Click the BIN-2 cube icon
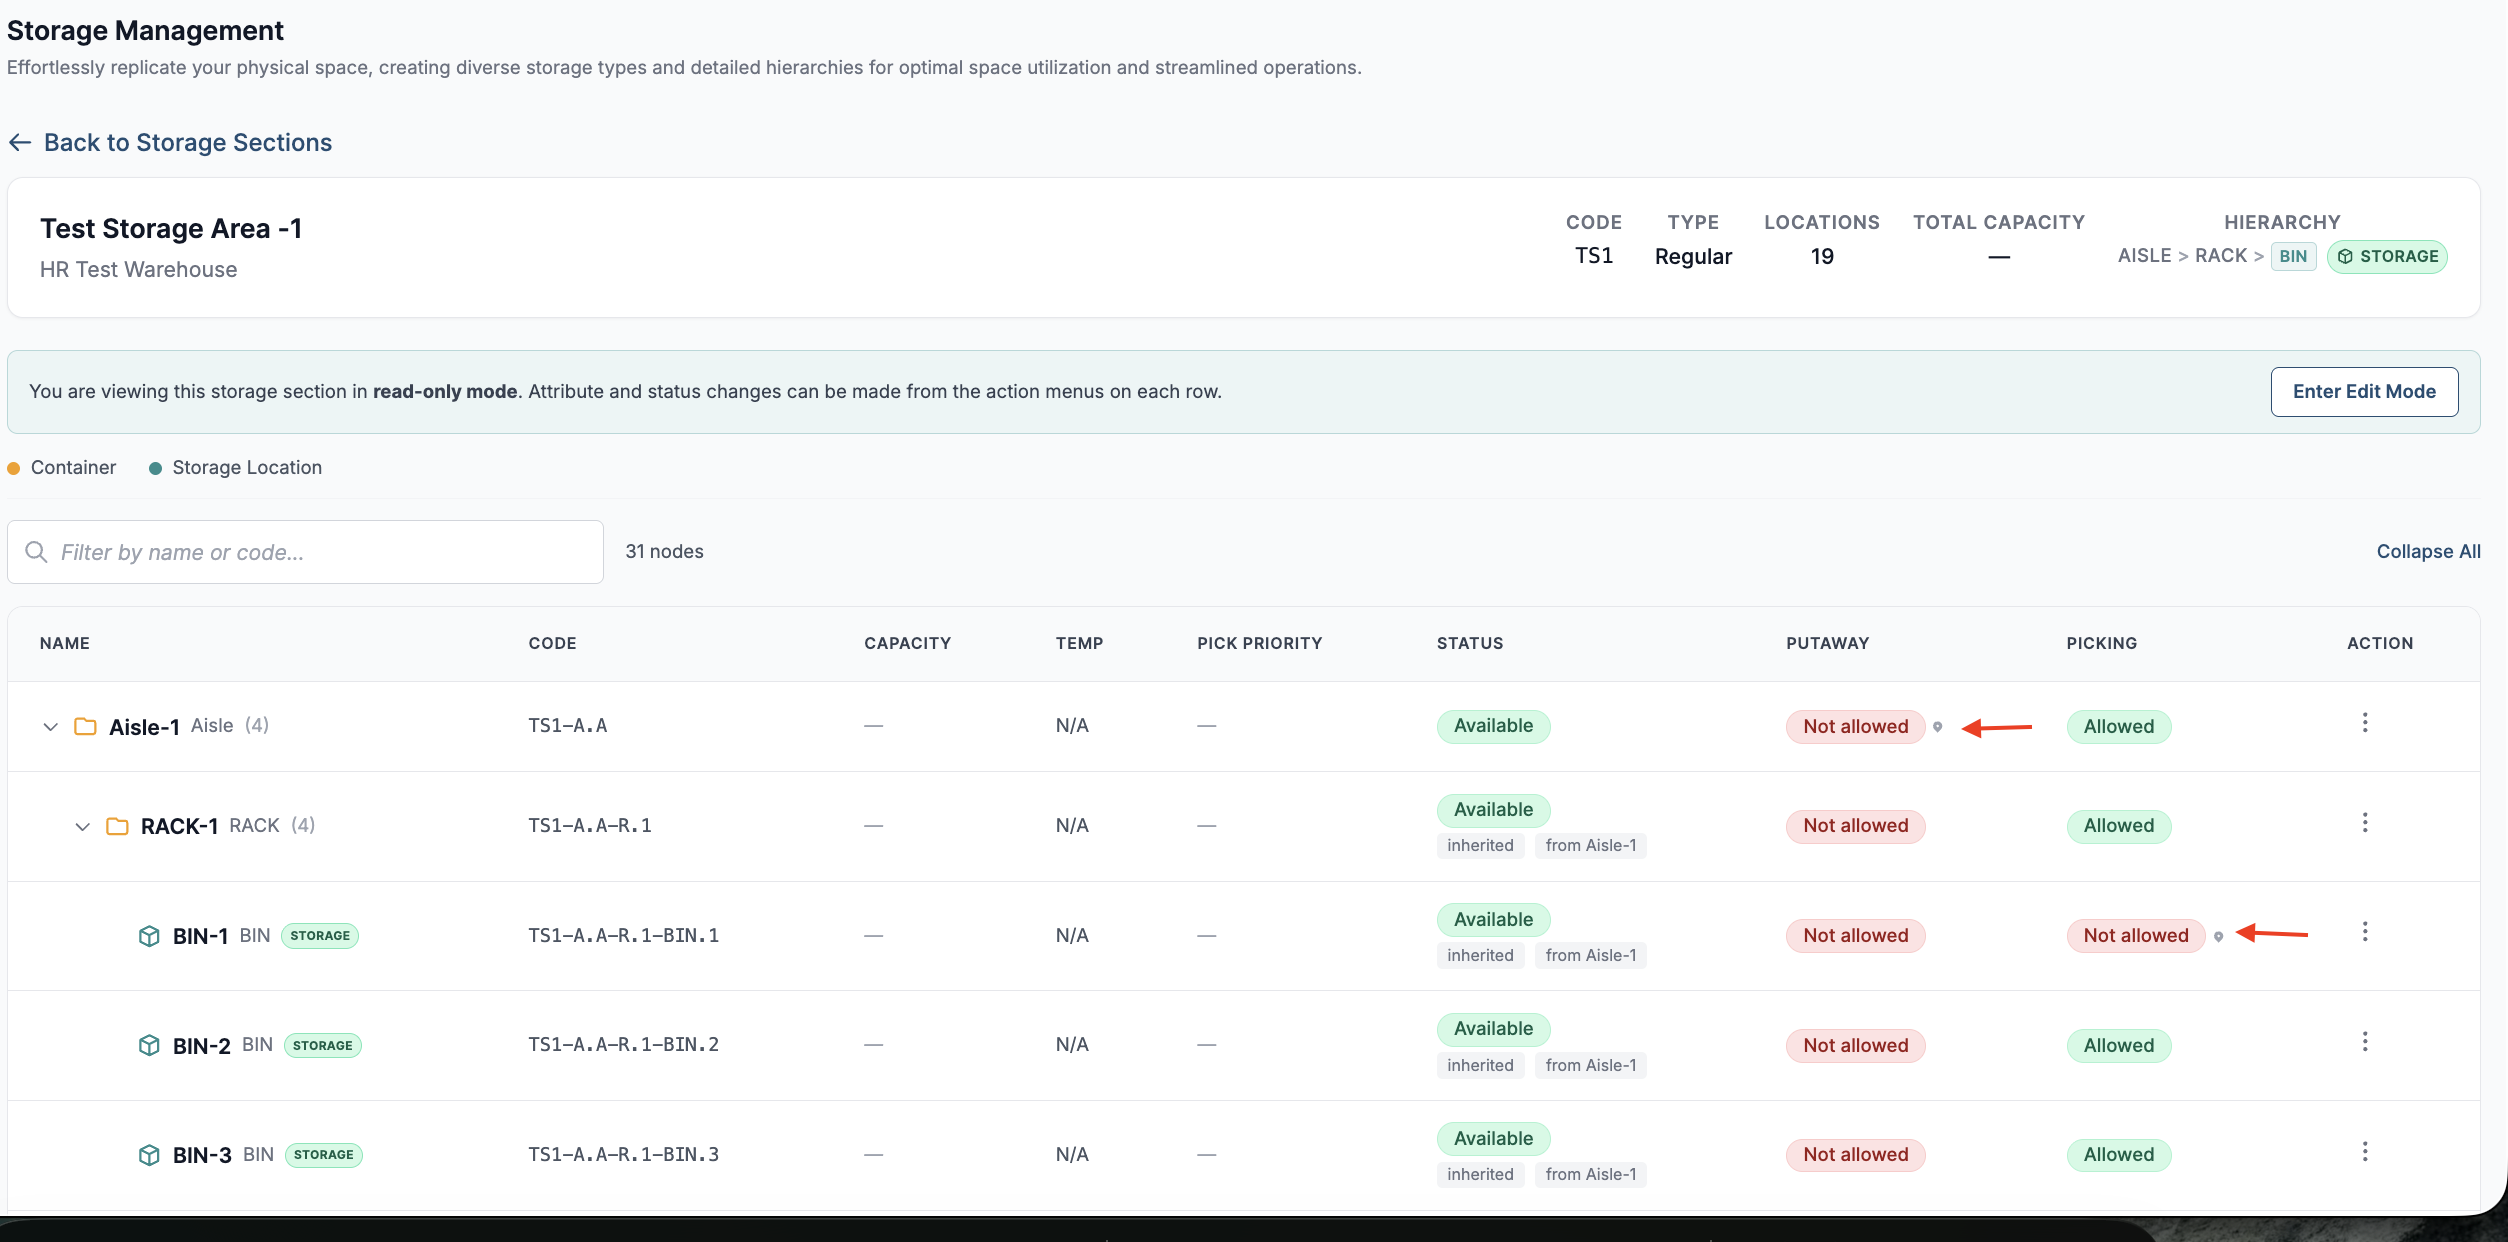 149,1046
